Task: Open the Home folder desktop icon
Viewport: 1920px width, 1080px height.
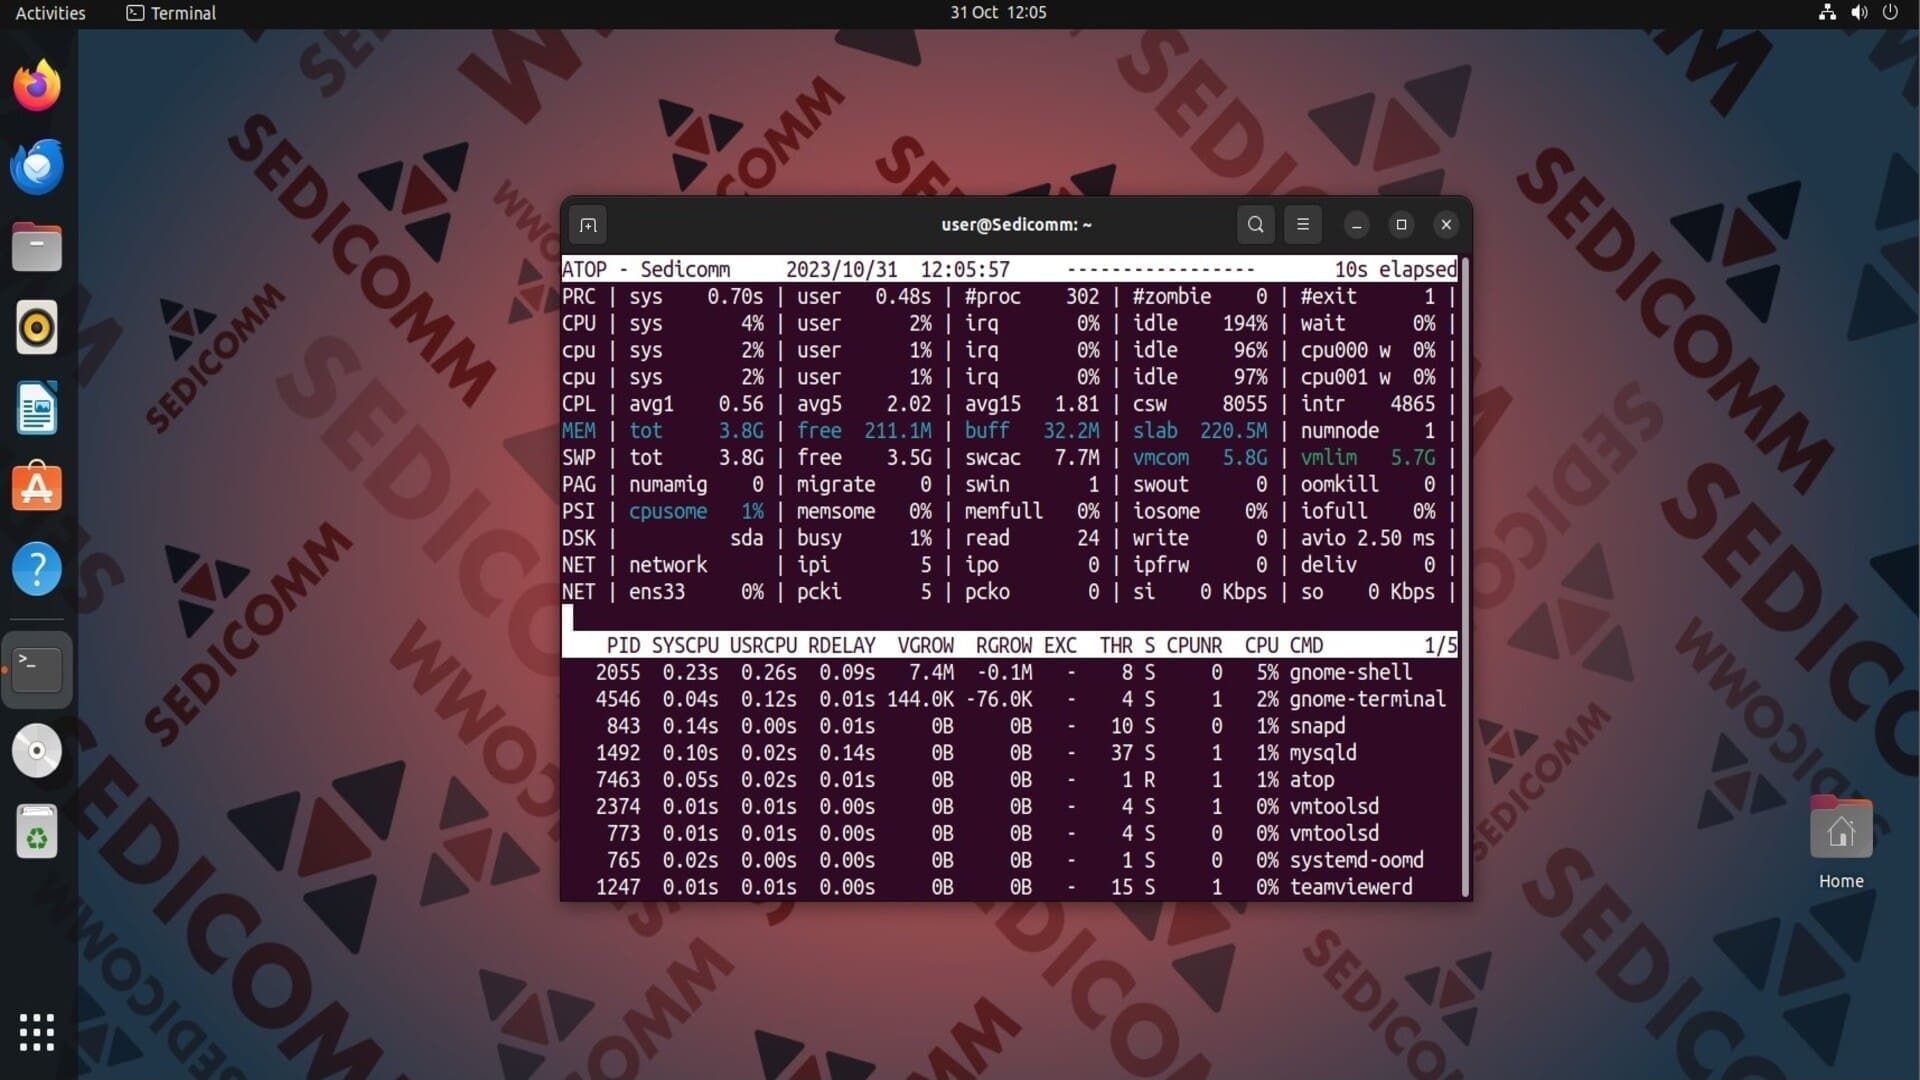Action: pyautogui.click(x=1841, y=842)
